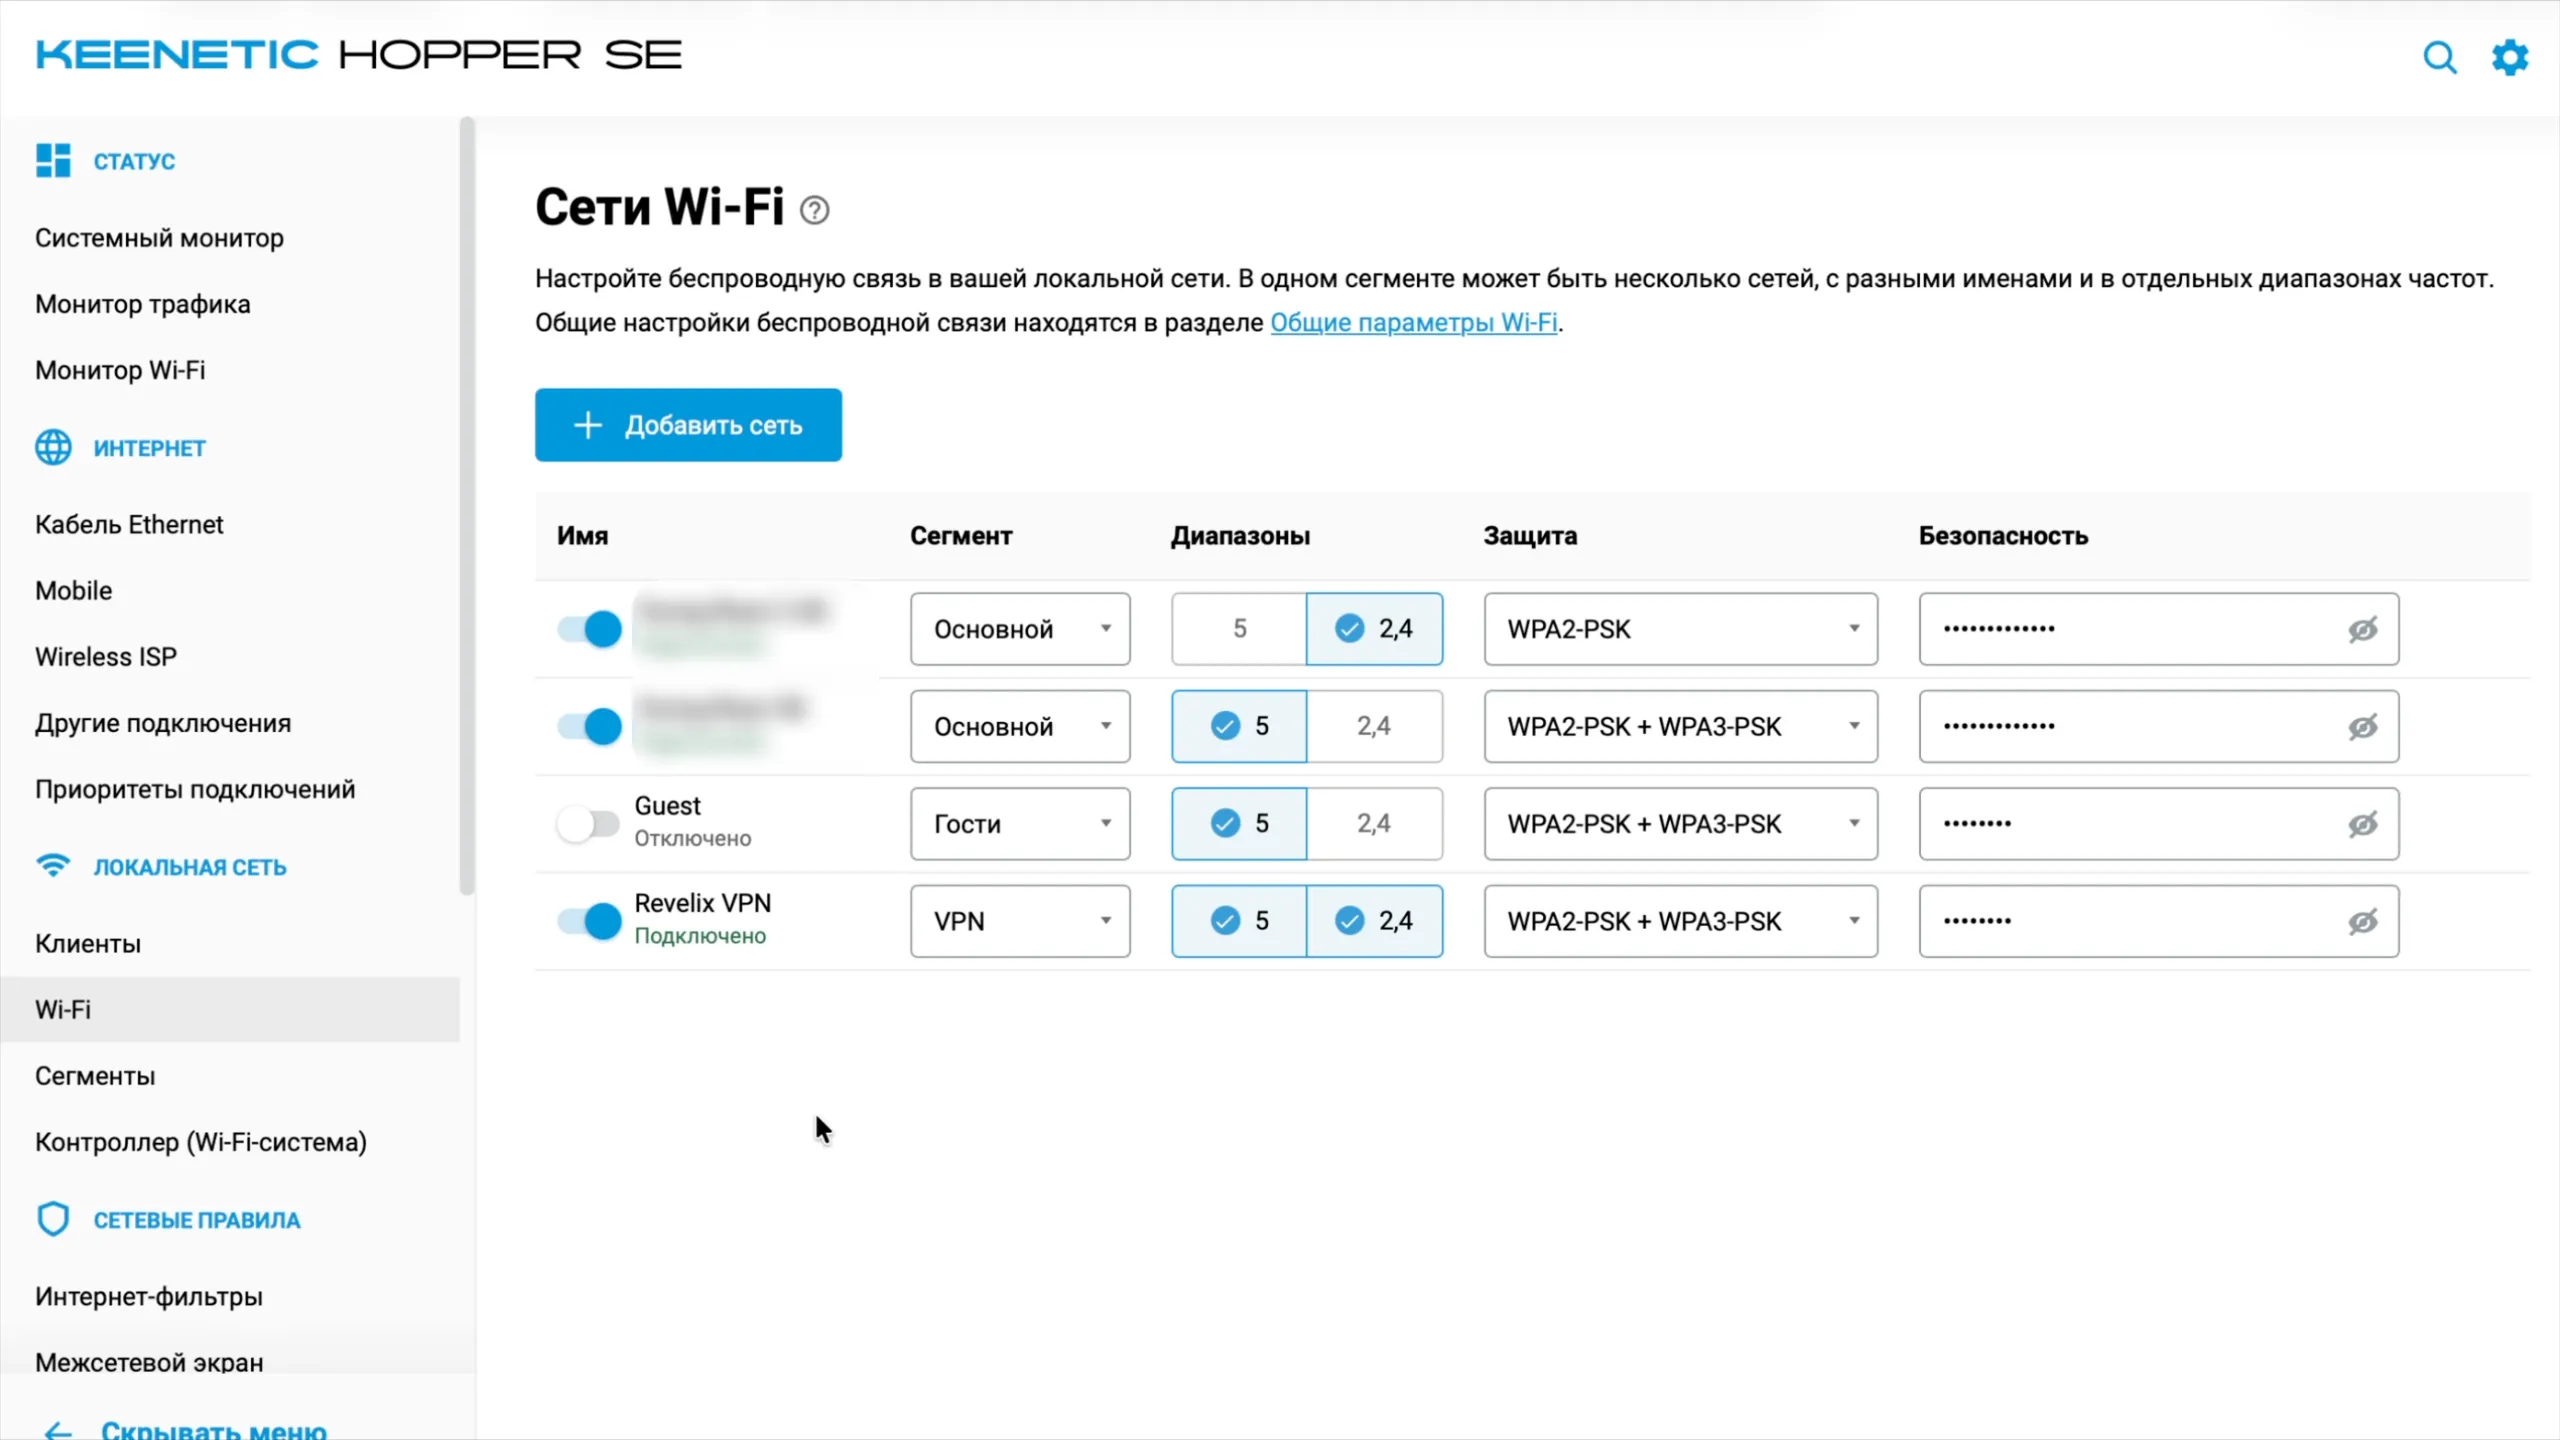This screenshot has width=2560, height=1440.
Task: Open the search magnifier icon
Action: click(2440, 57)
